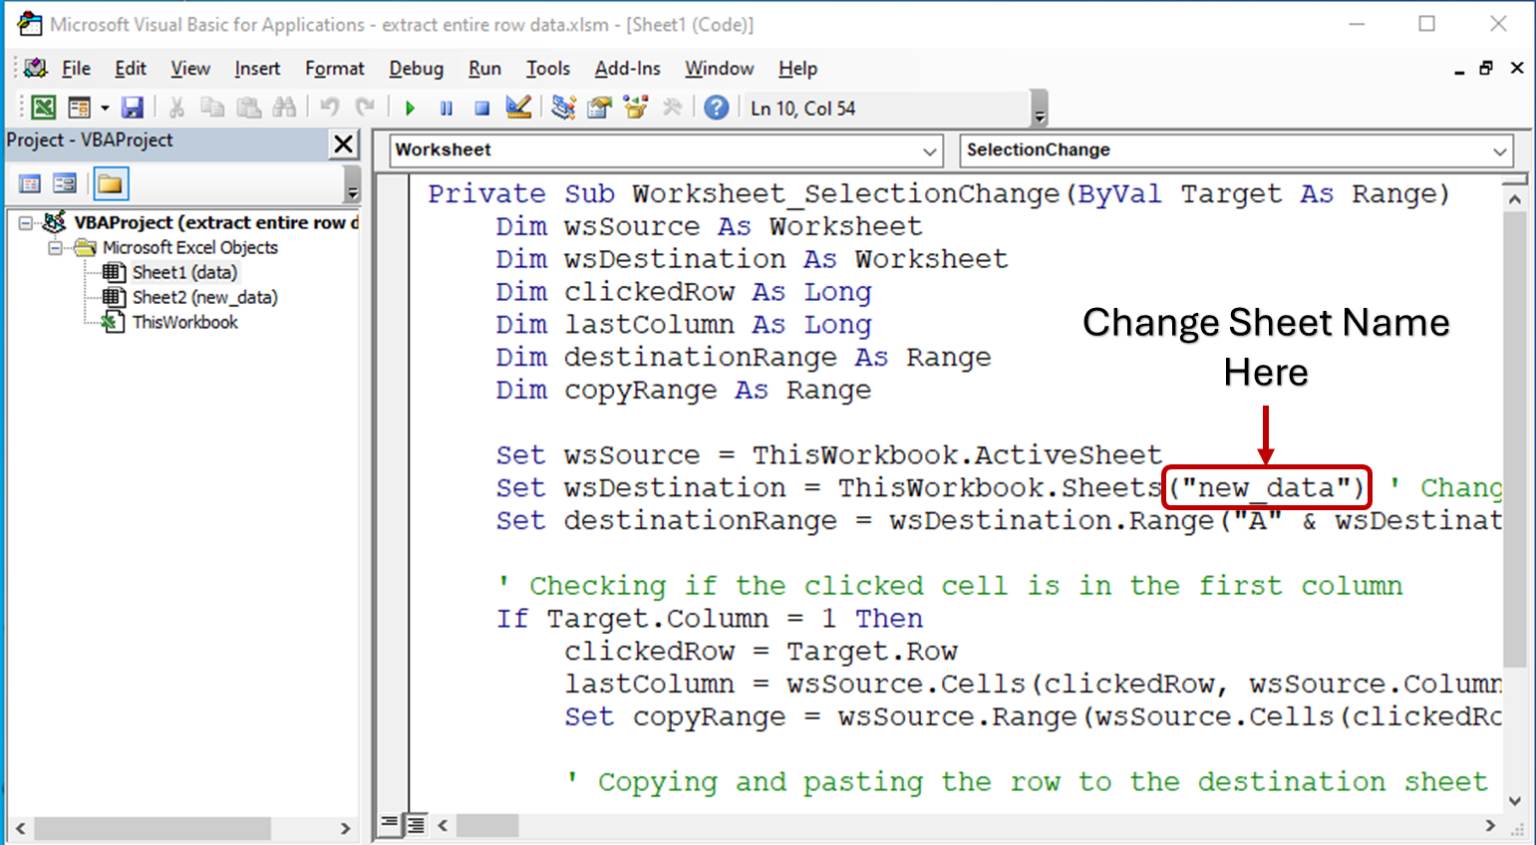Open VBA Help with the question mark icon

(x=717, y=107)
